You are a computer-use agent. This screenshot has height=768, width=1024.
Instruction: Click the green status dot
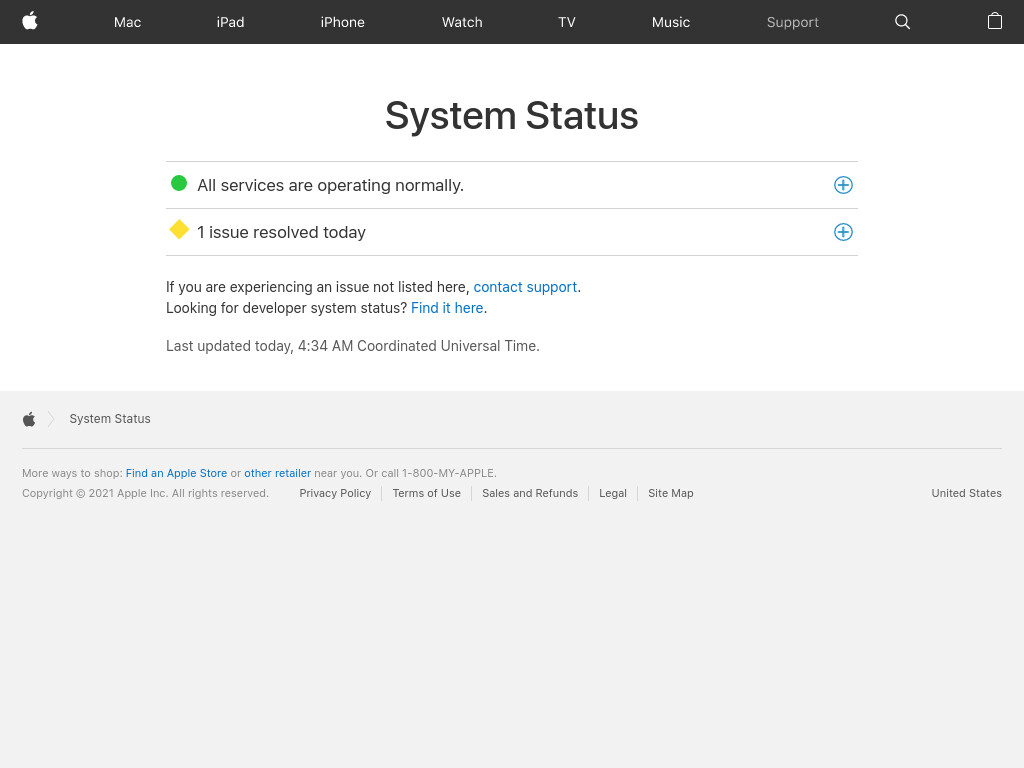point(179,184)
